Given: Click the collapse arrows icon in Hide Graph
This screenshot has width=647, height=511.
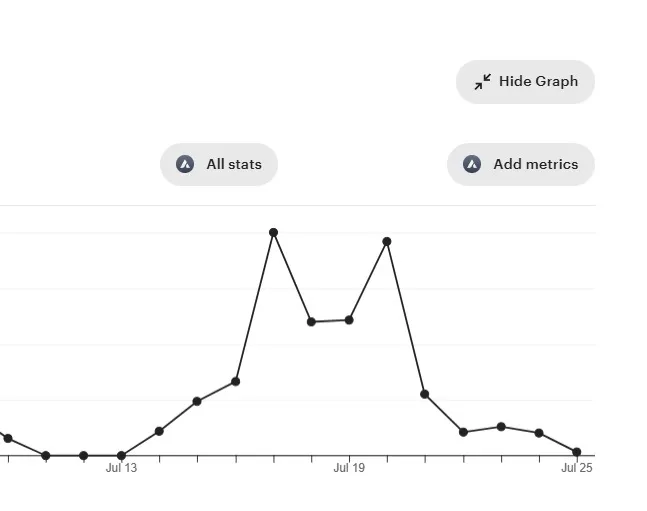Looking at the screenshot, I should tap(482, 82).
